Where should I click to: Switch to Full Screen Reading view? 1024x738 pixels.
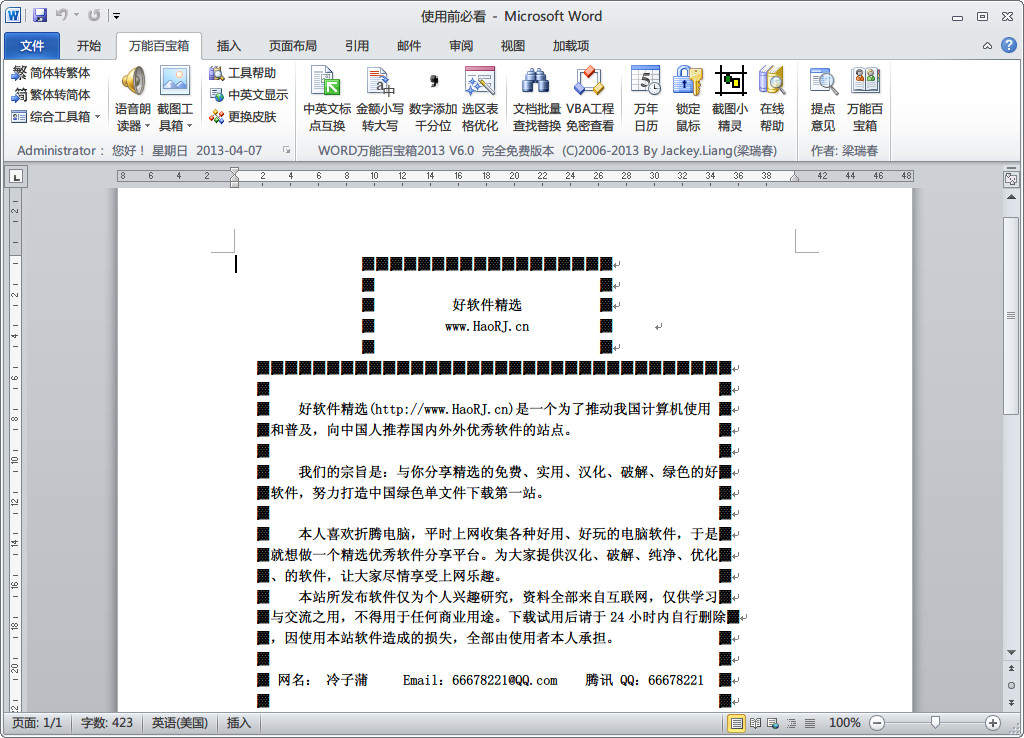756,723
